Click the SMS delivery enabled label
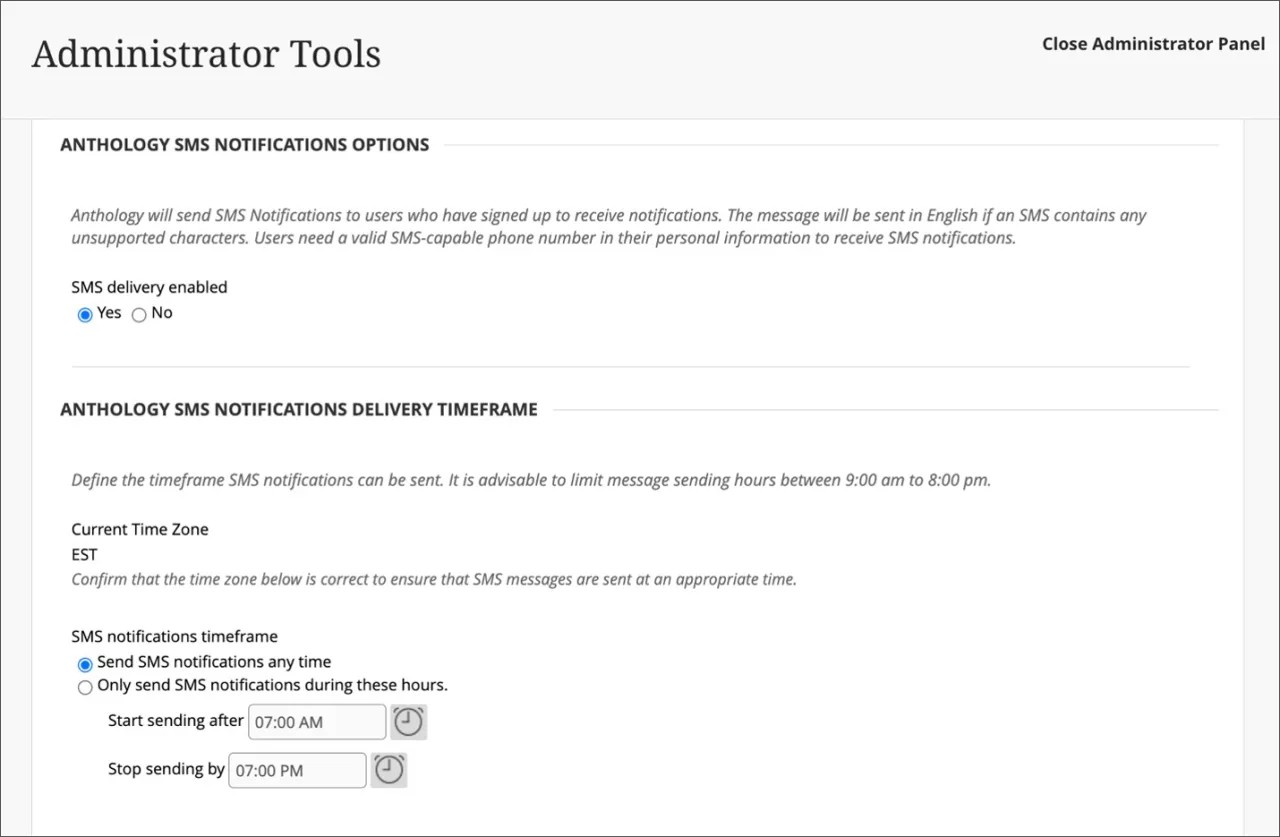Image resolution: width=1280 pixels, height=837 pixels. 148,287
